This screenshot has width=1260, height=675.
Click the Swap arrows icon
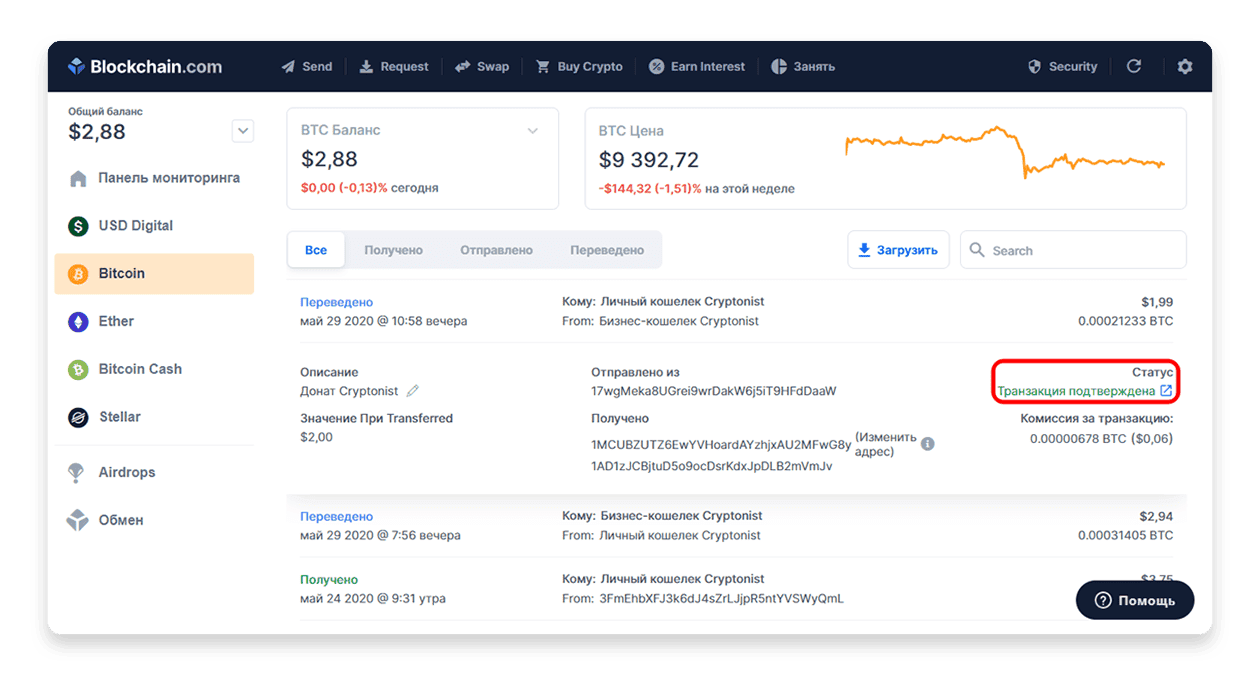[x=463, y=67]
